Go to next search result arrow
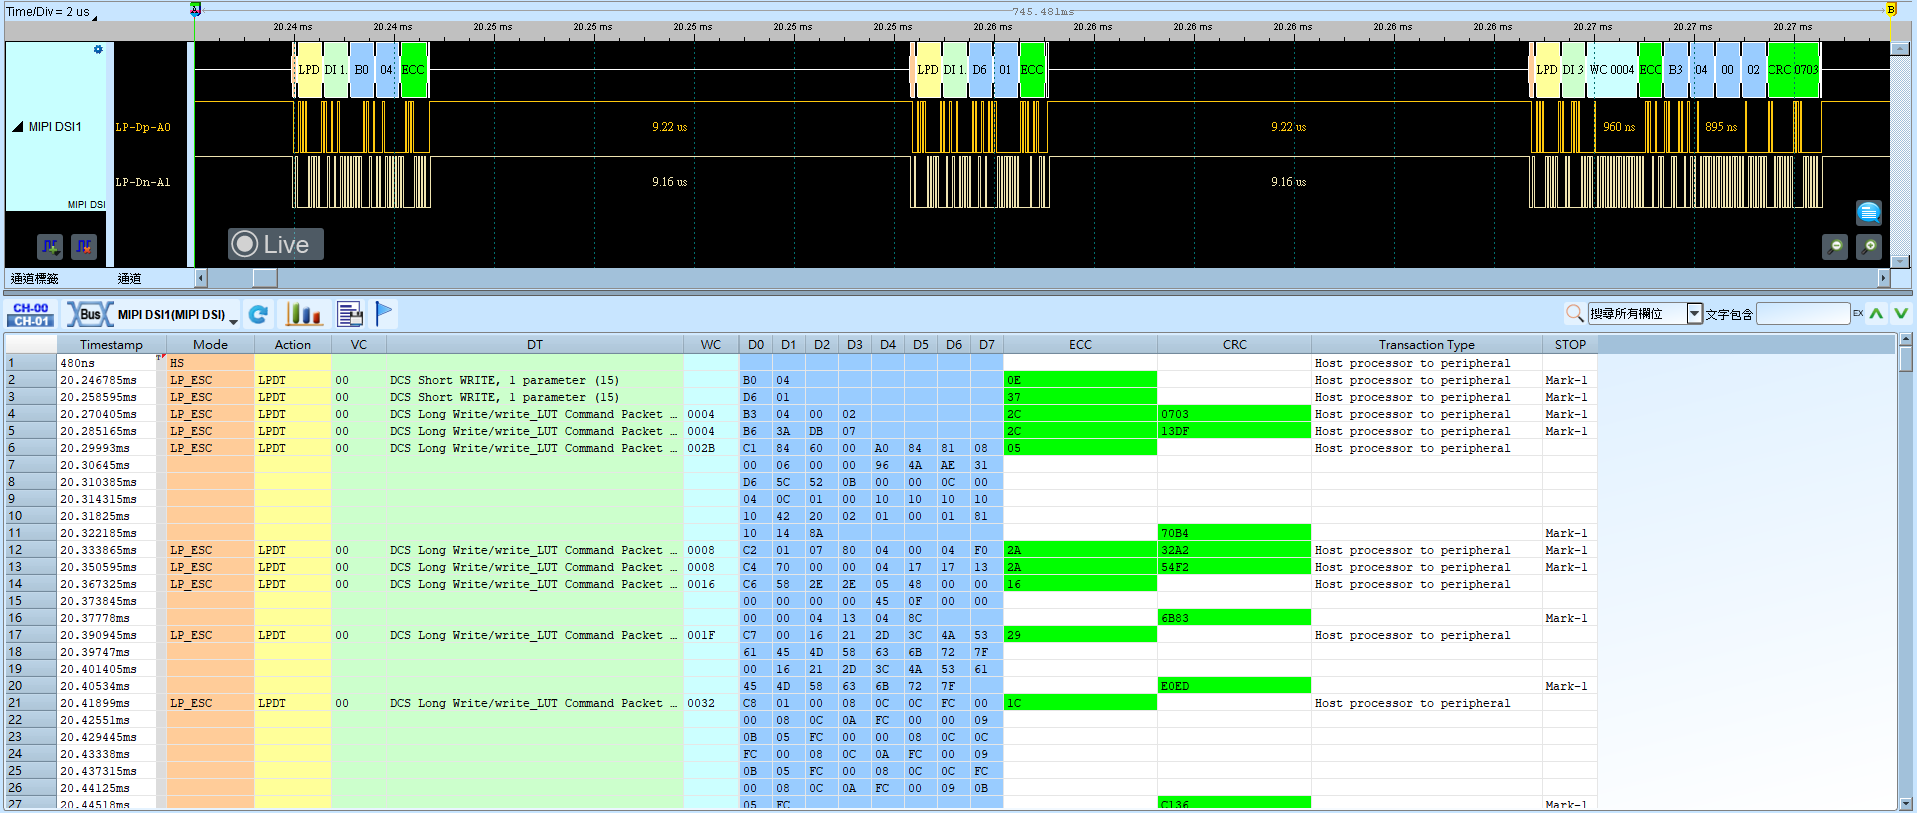Screen dimensions: 1917x813 click(1900, 314)
